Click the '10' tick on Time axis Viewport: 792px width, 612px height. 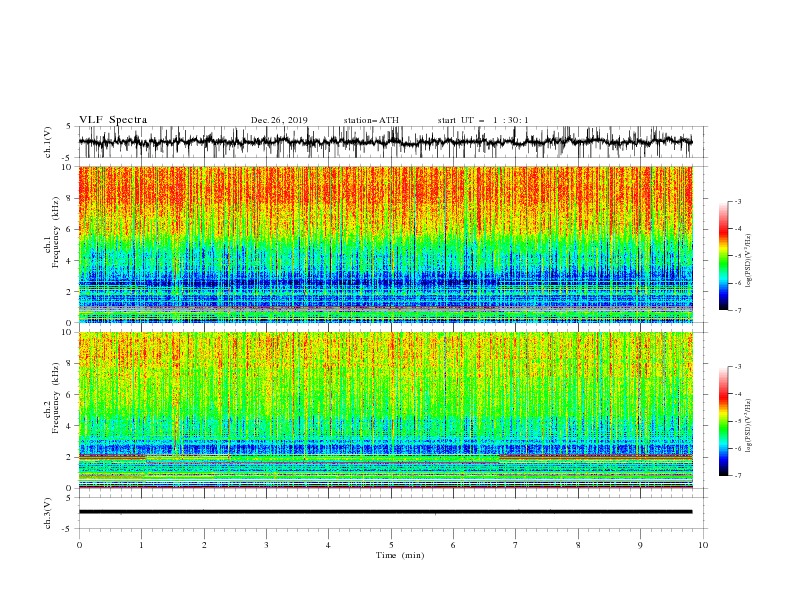[x=703, y=545]
